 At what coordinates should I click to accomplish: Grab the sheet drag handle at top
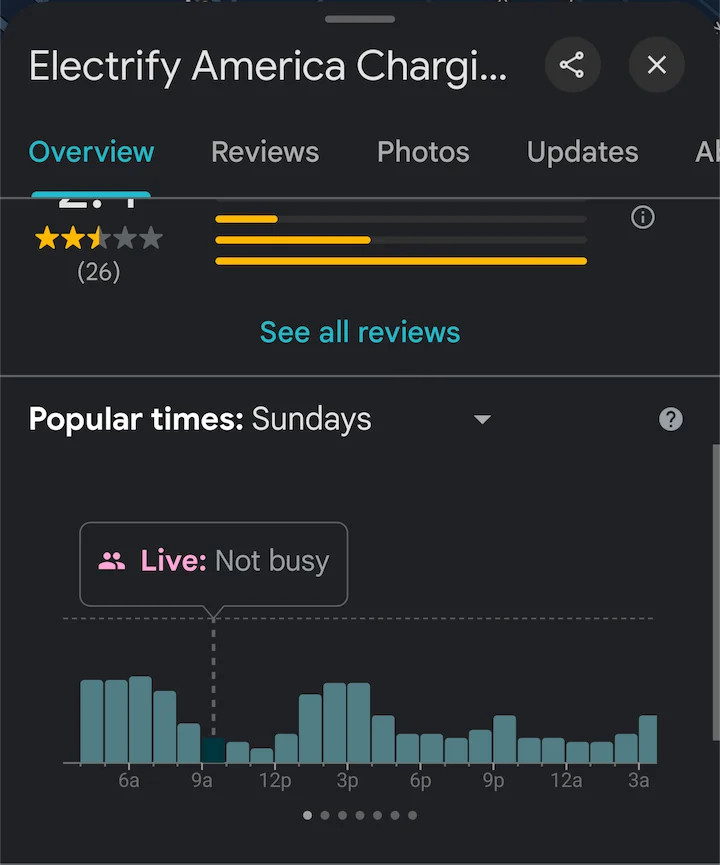click(x=360, y=19)
